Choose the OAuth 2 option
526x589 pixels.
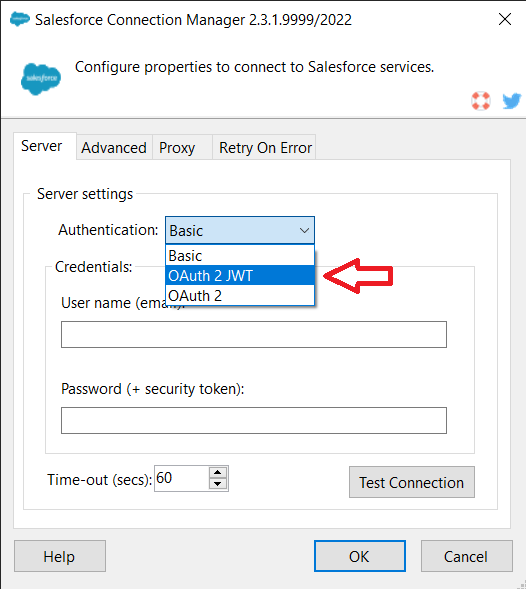click(x=240, y=295)
